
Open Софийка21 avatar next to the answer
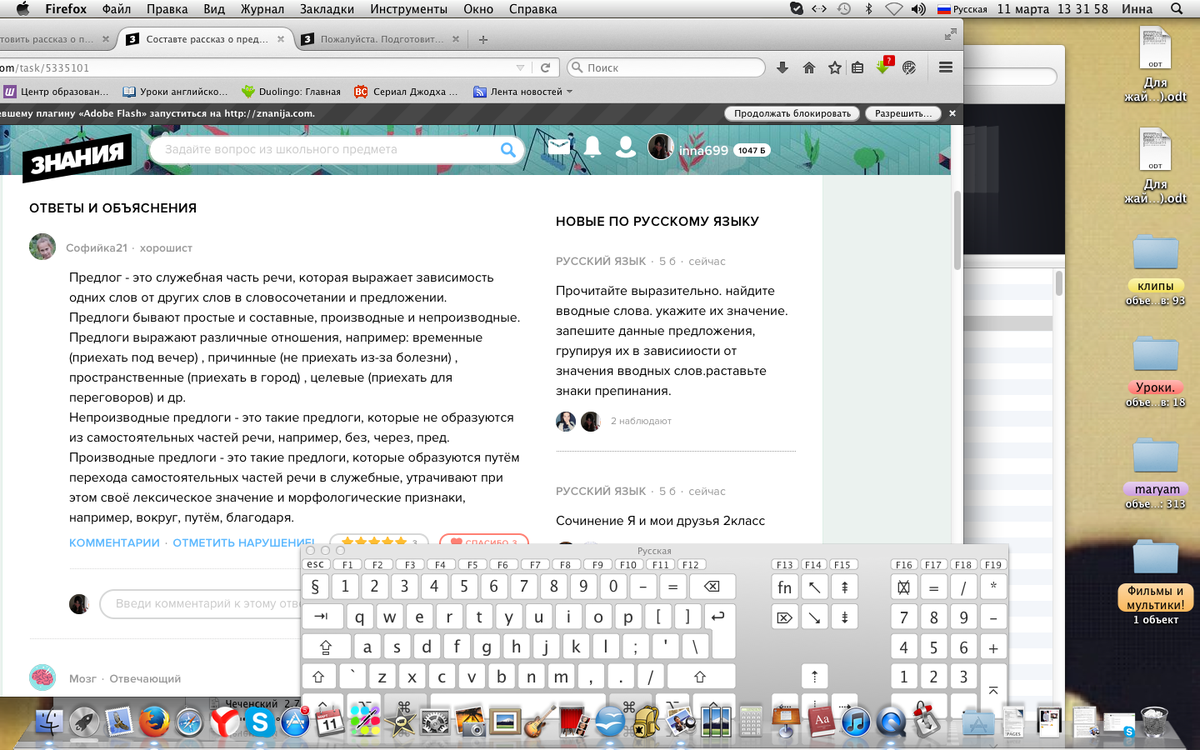coord(42,247)
